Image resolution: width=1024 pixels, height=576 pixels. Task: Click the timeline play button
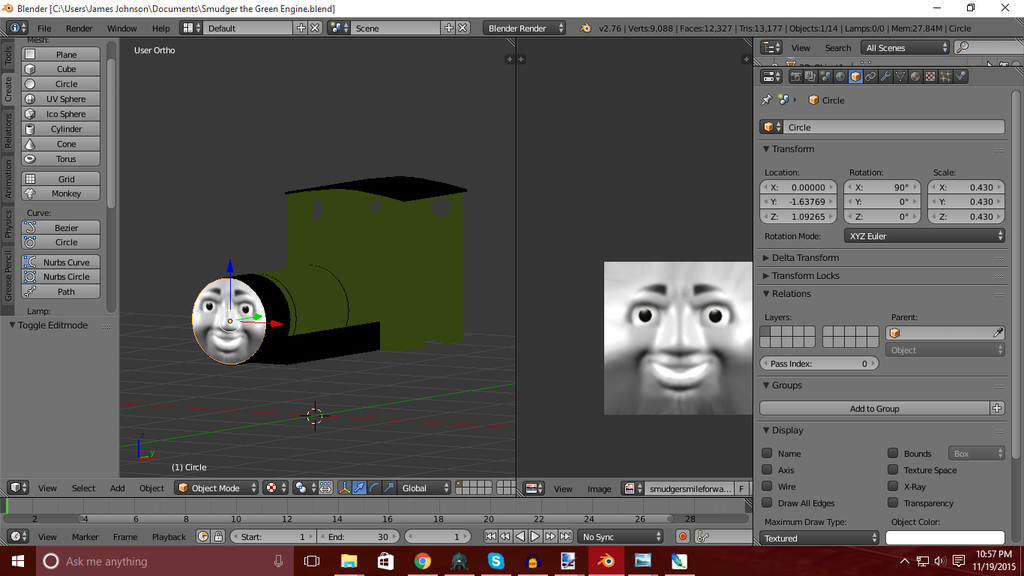[535, 537]
